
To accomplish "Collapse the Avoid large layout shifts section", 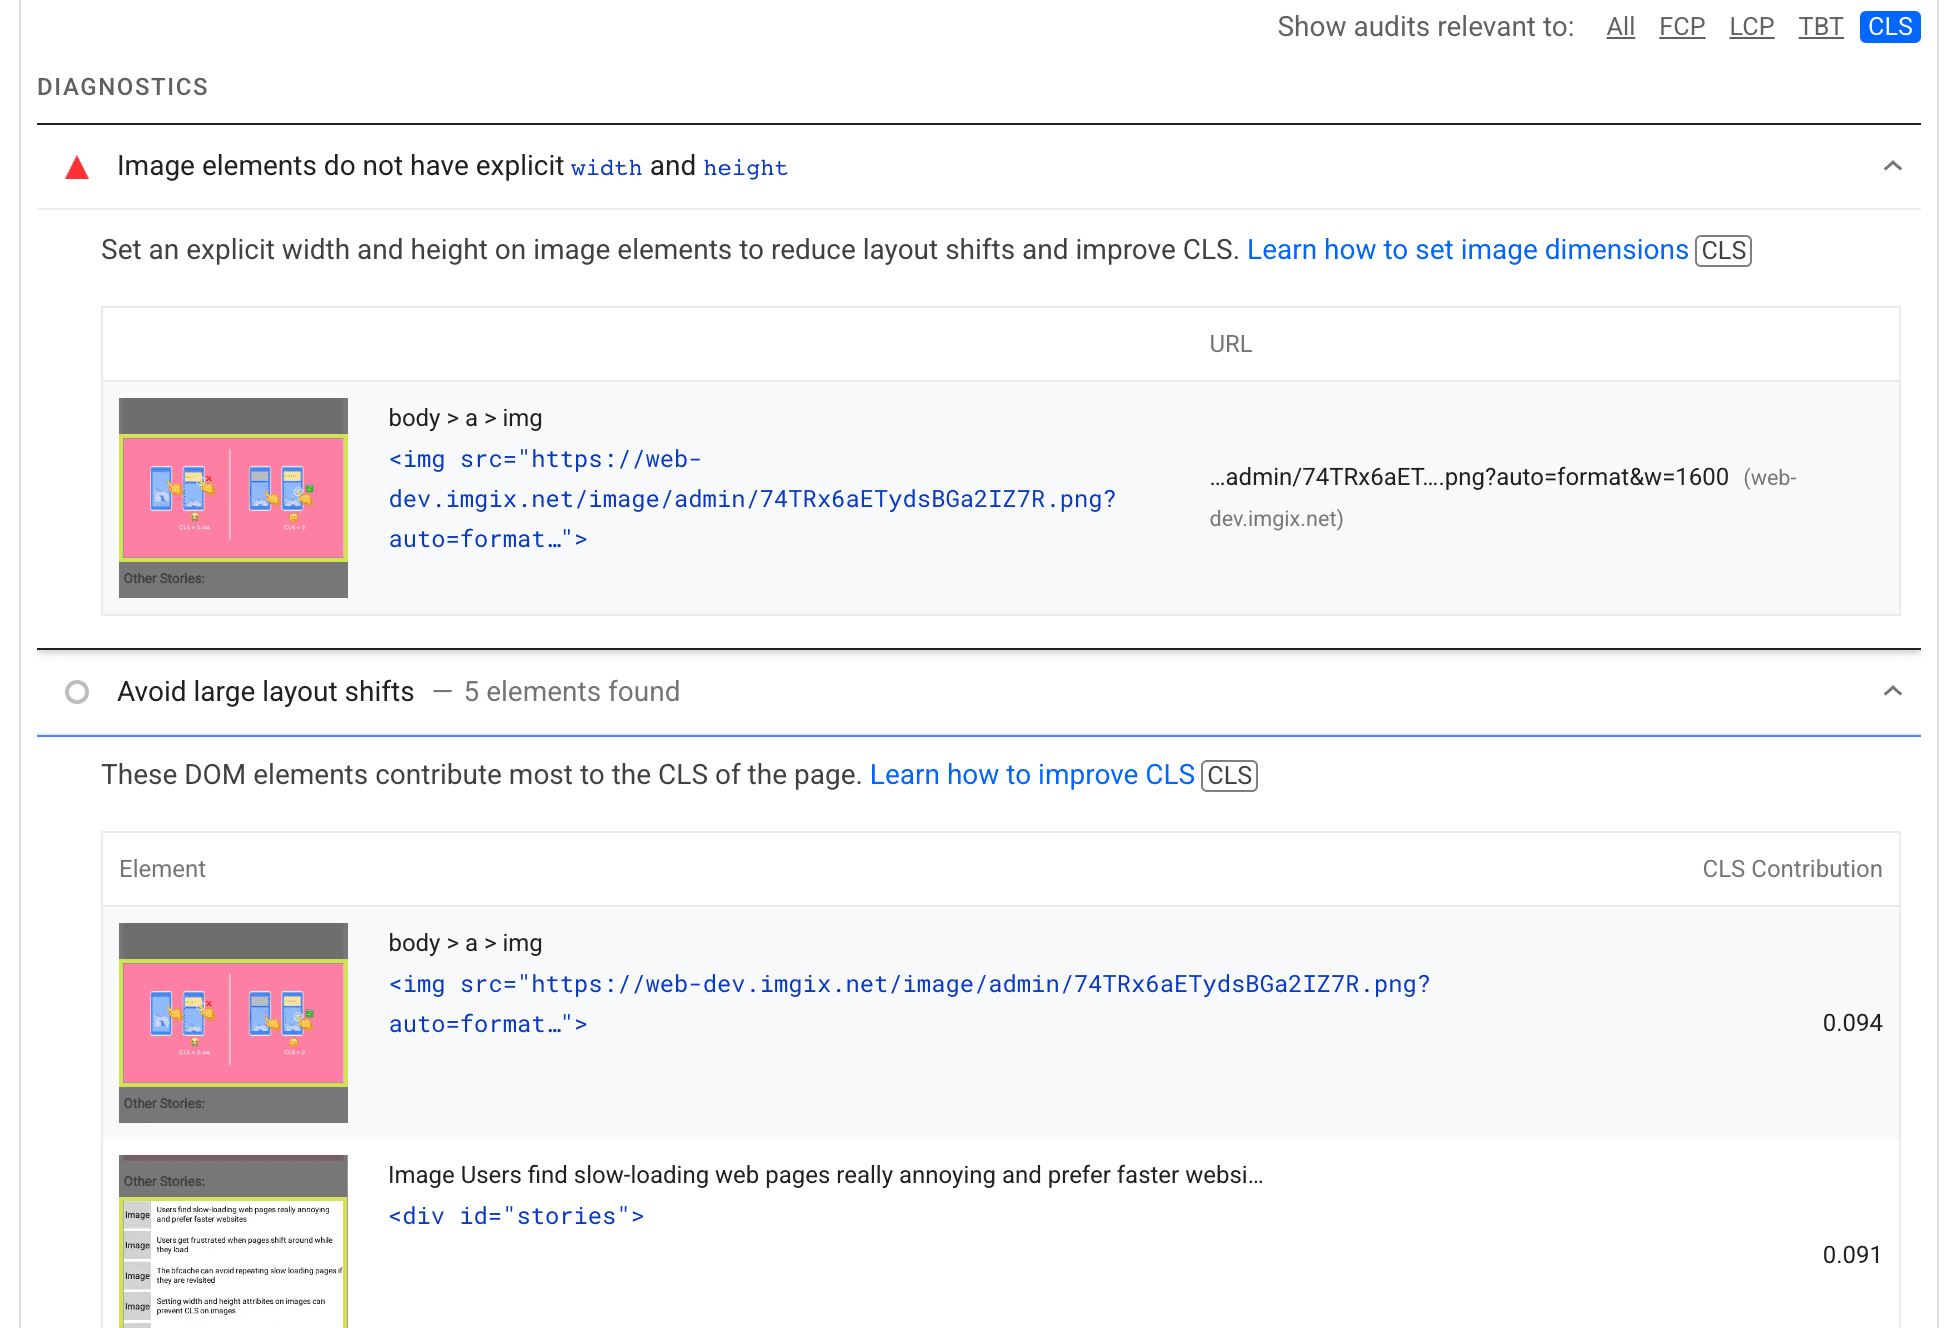I will [x=1893, y=691].
